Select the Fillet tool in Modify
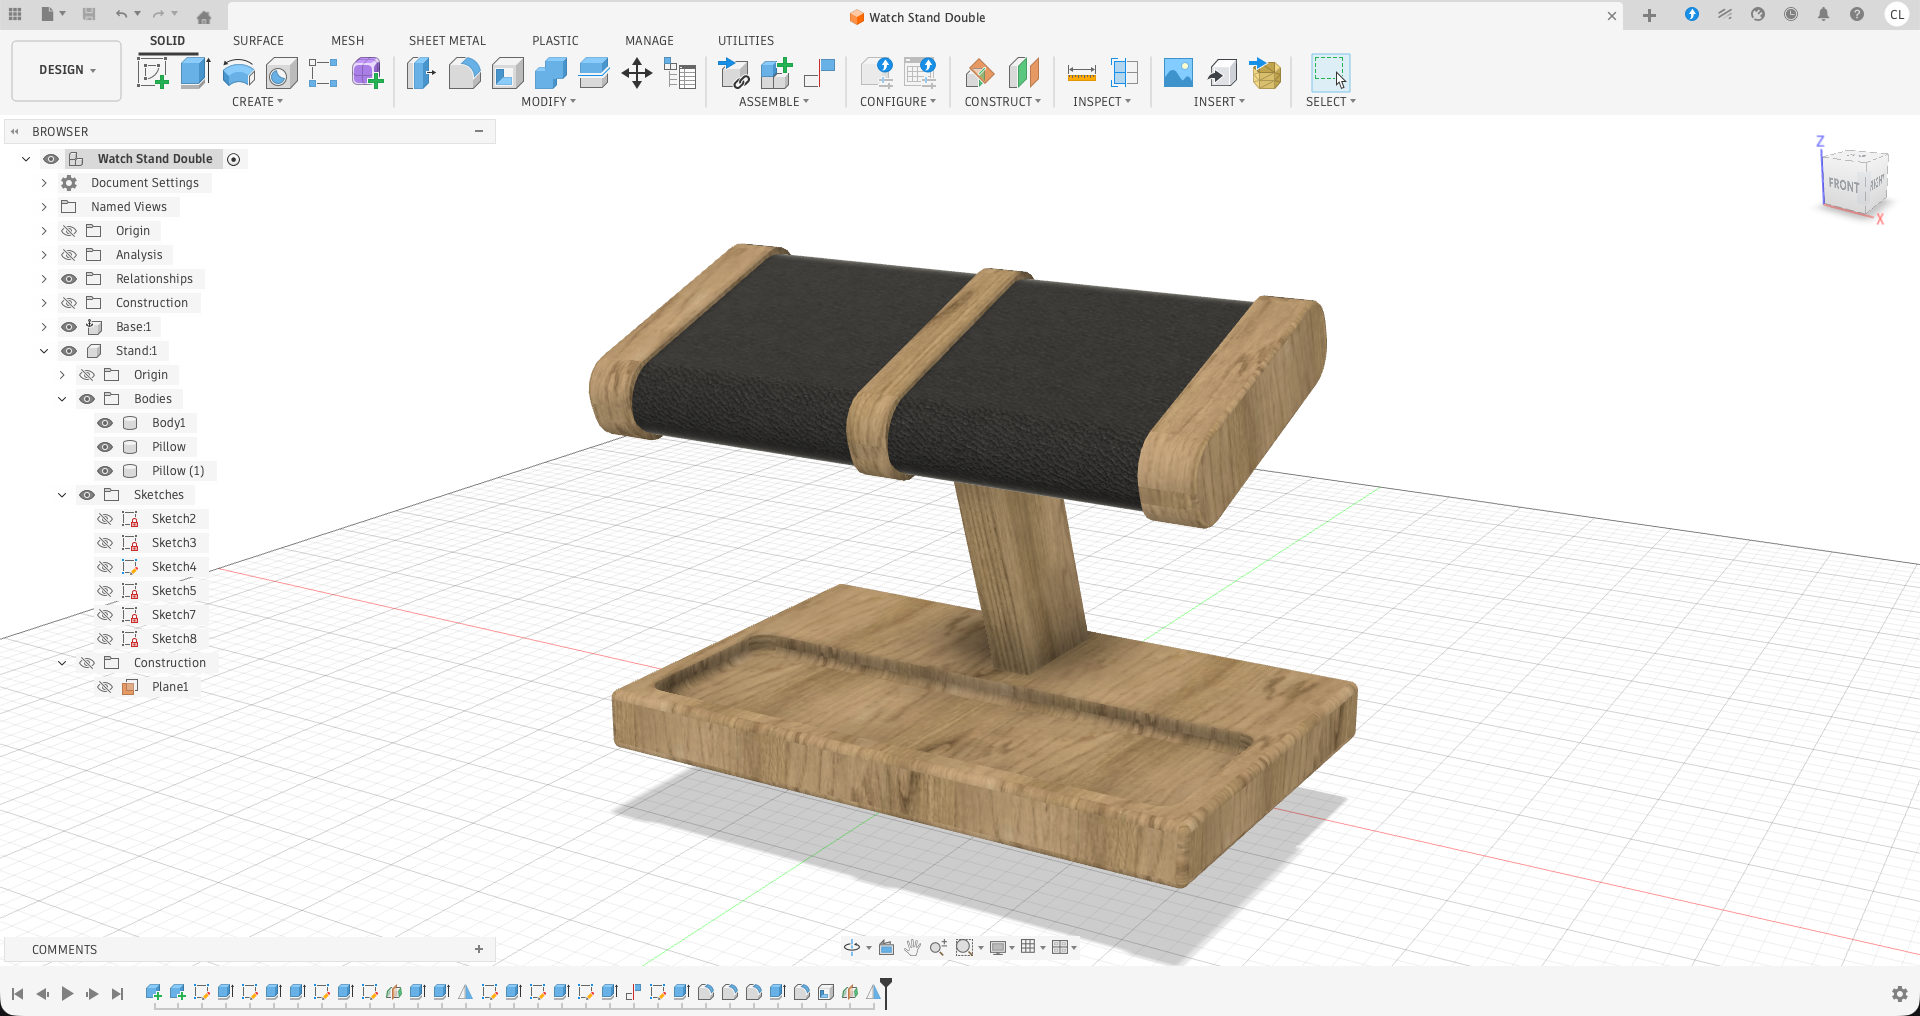 coord(464,73)
